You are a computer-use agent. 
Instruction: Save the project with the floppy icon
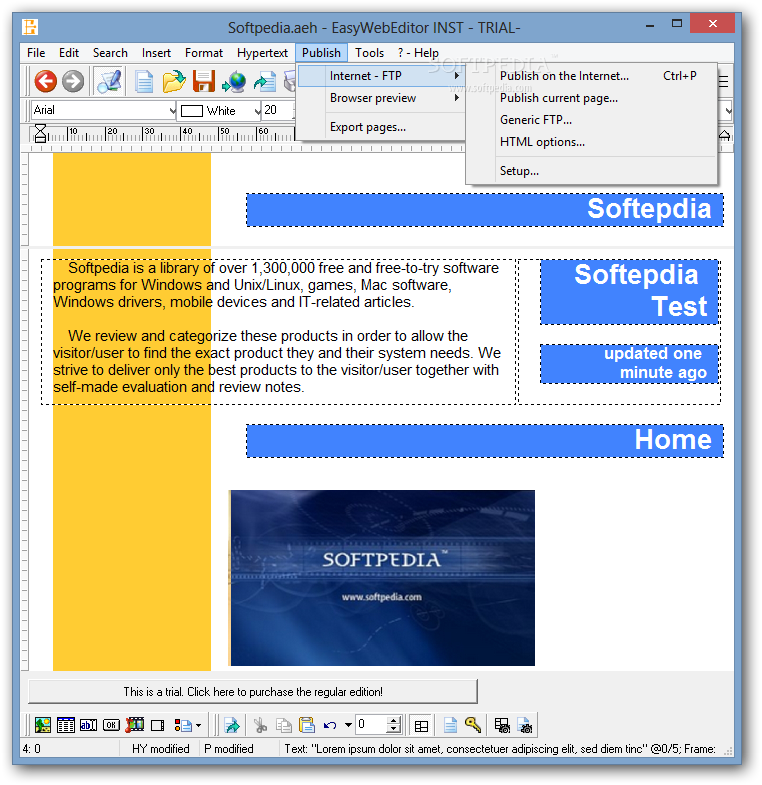click(x=204, y=82)
